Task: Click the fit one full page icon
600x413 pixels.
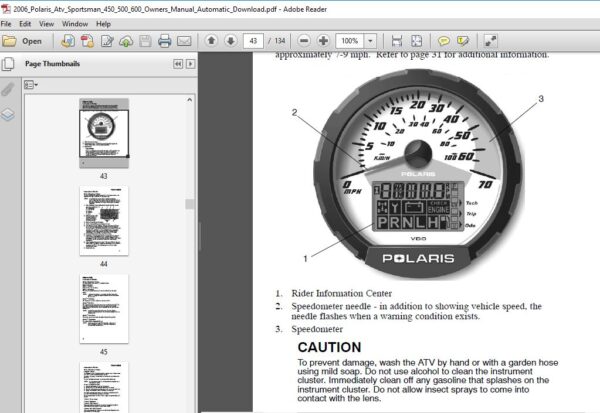Action: pyautogui.click(x=416, y=41)
